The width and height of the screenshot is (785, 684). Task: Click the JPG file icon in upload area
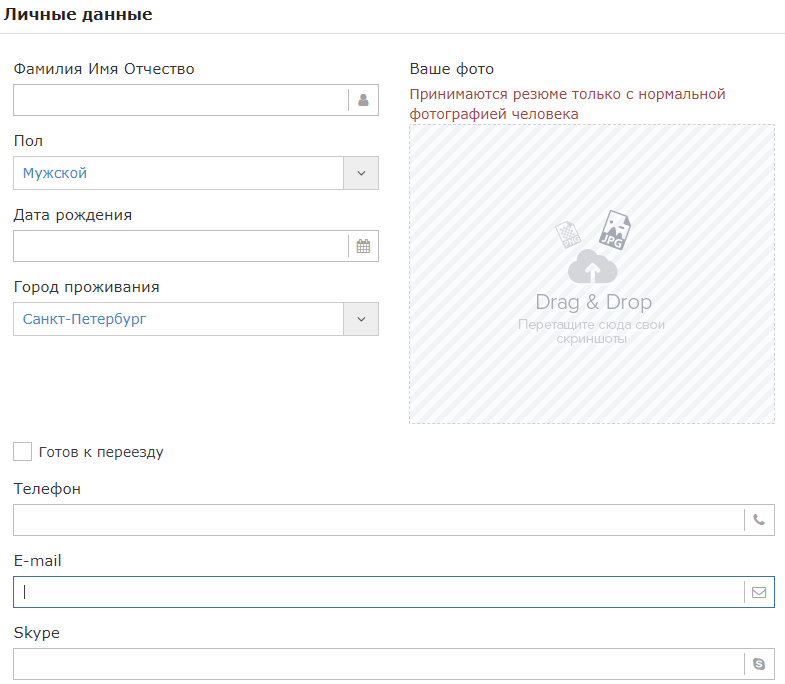(615, 230)
